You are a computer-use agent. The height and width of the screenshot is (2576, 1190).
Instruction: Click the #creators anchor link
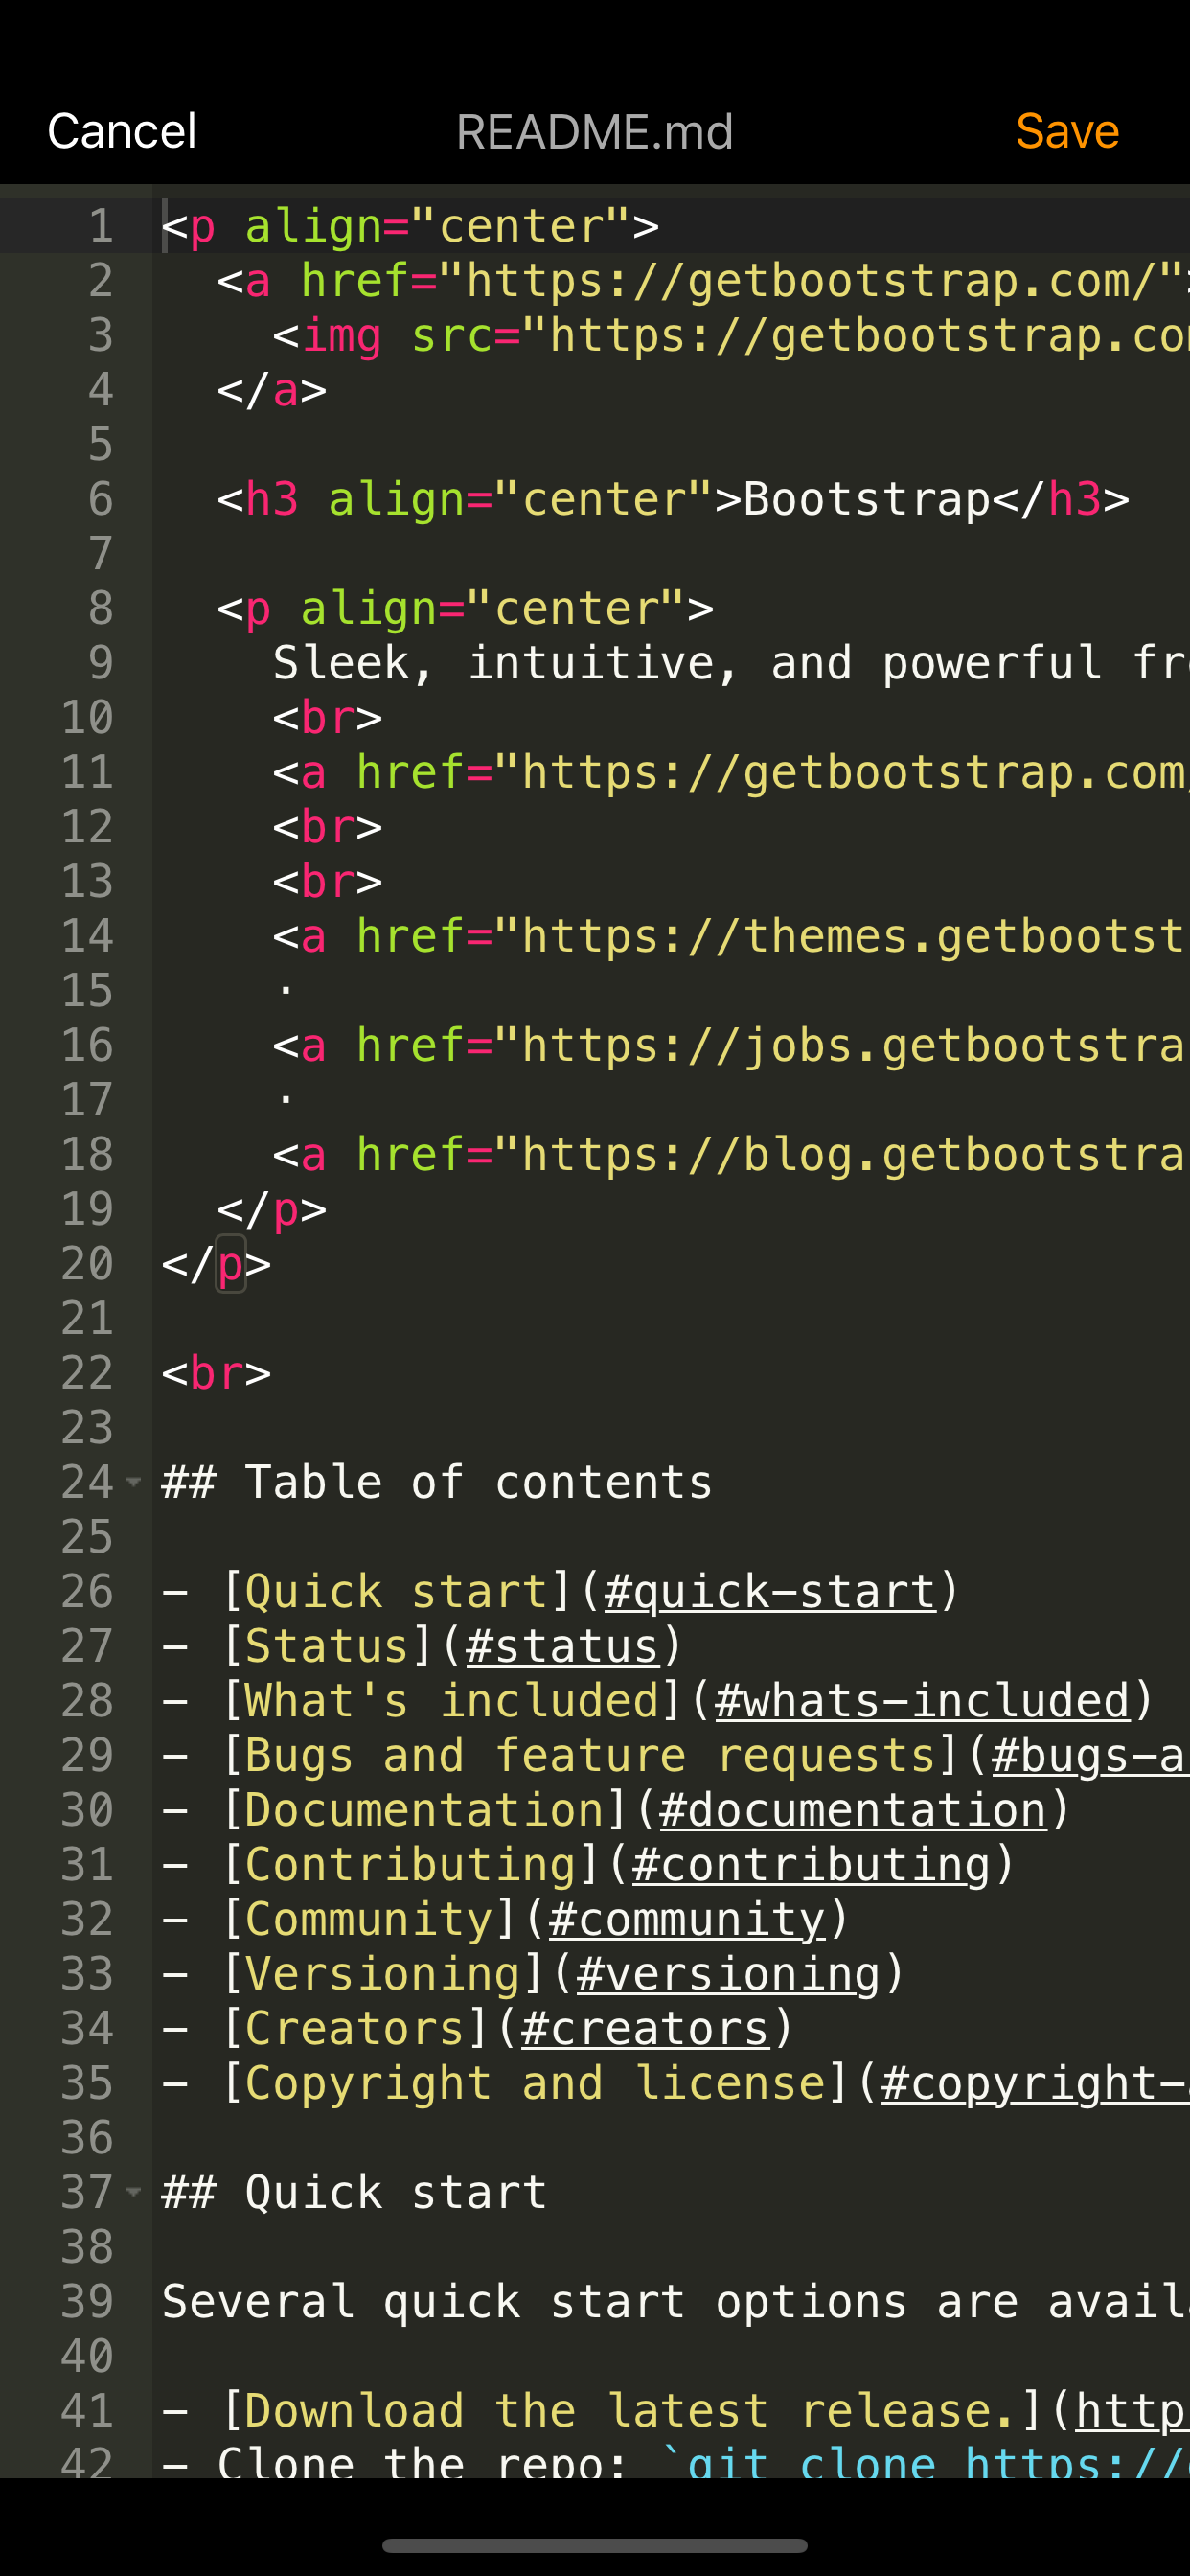click(645, 2029)
